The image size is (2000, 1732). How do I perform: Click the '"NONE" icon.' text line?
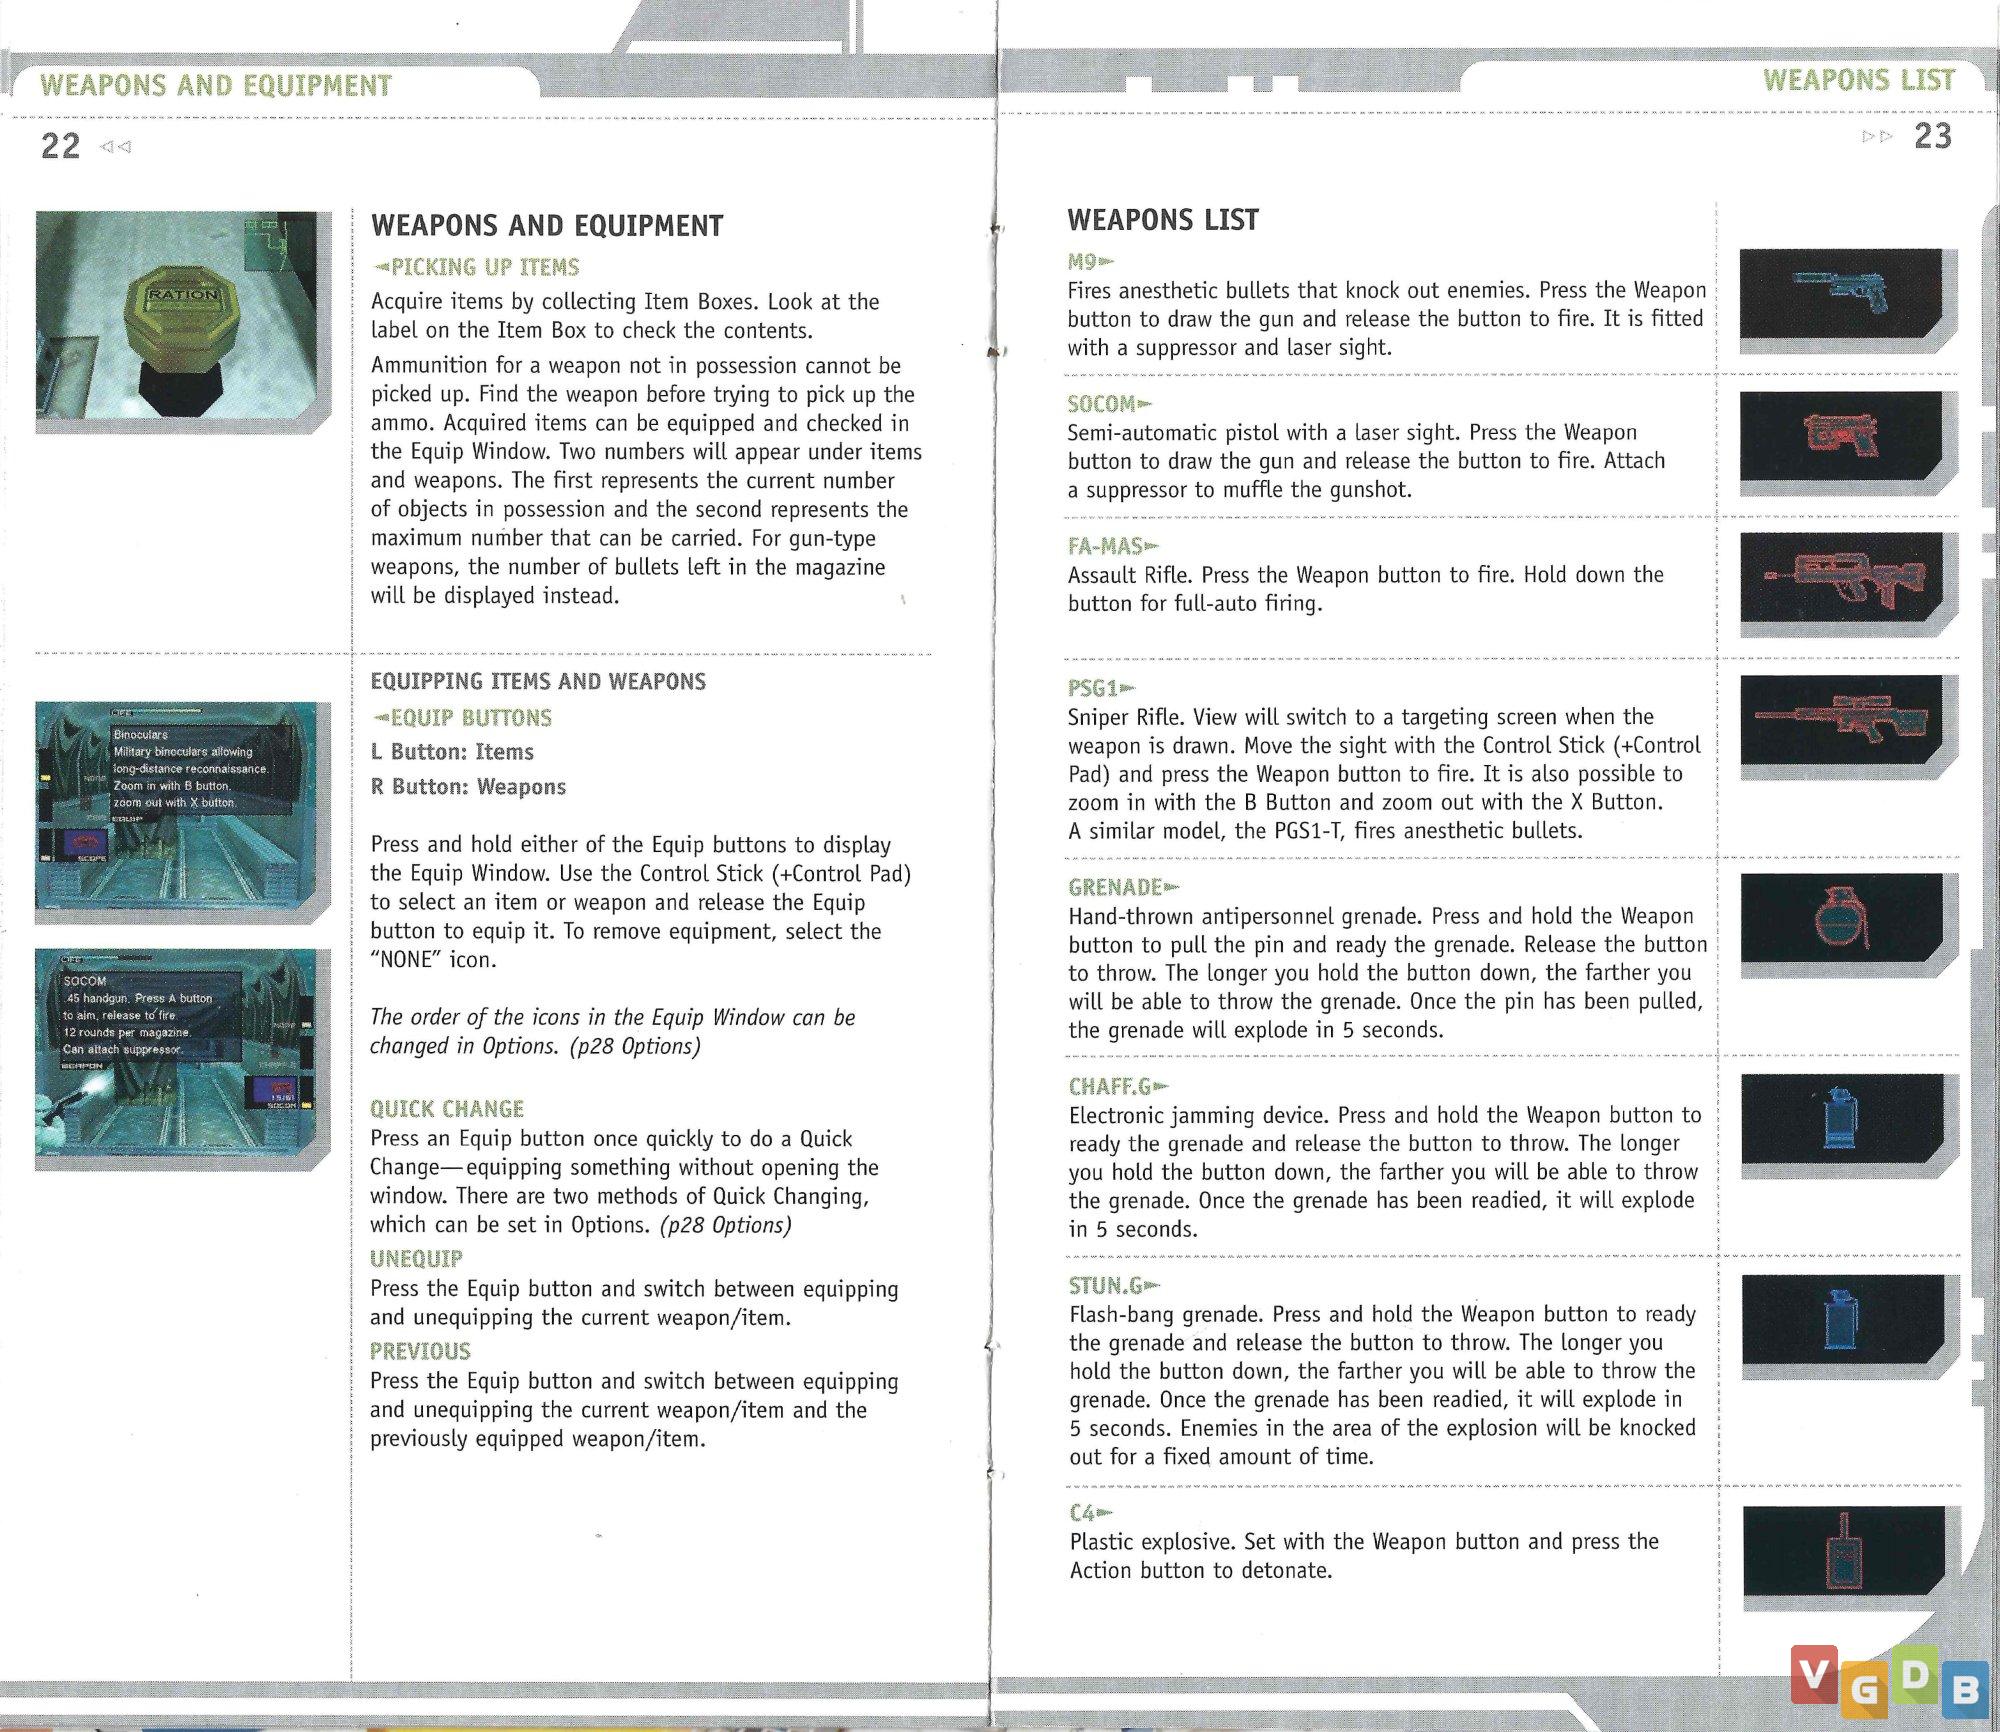click(433, 960)
